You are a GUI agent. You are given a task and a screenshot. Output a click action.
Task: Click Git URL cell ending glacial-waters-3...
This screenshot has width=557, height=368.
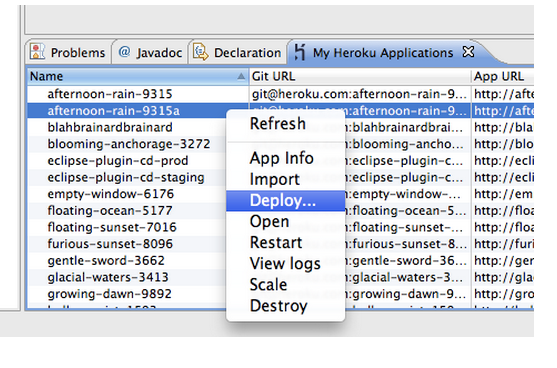click(x=407, y=277)
